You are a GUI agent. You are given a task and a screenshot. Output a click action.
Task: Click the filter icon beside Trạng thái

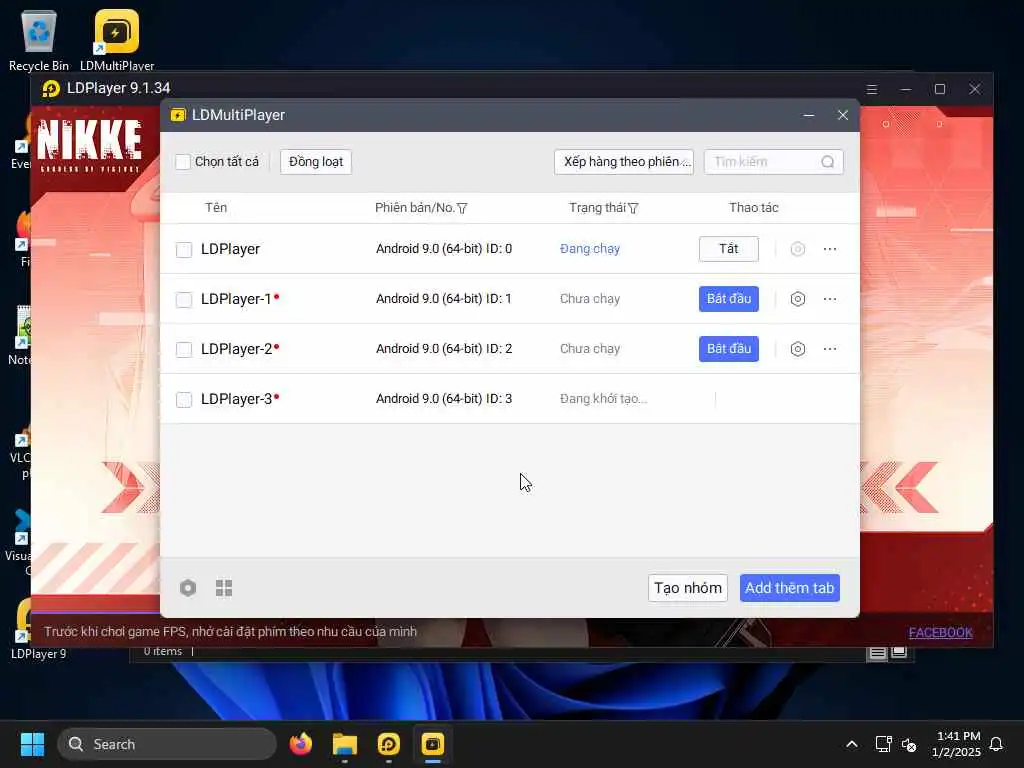pos(633,208)
